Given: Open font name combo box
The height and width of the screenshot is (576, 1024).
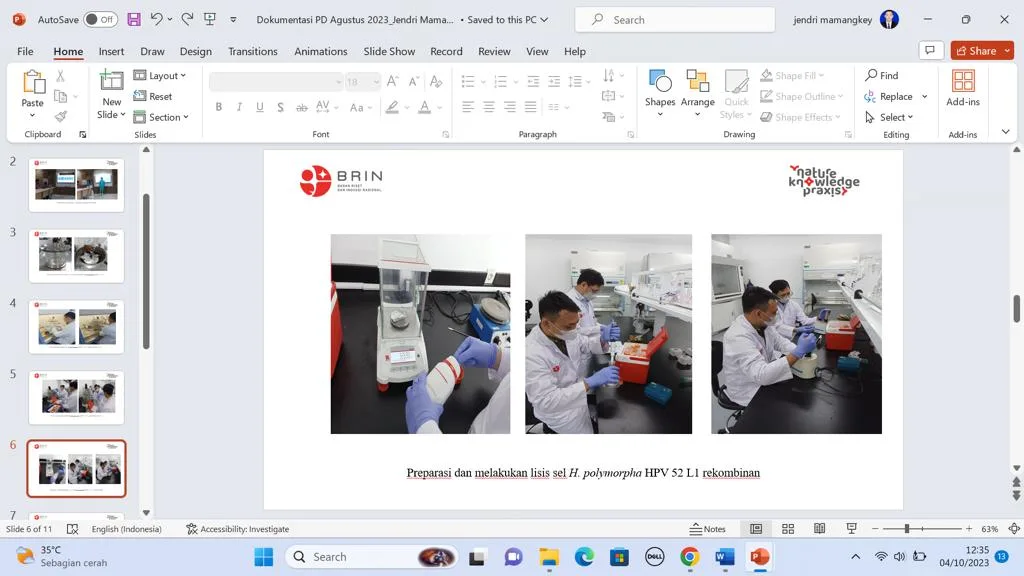Looking at the screenshot, I should point(276,82).
